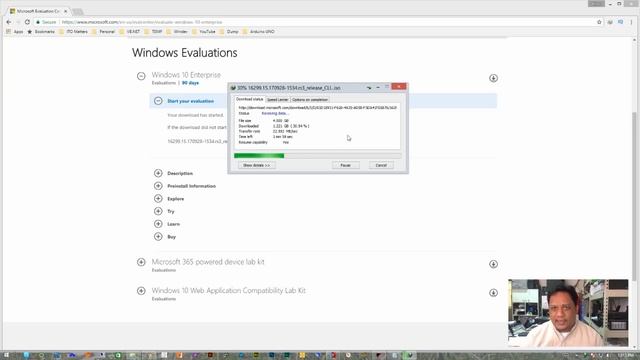Click the download icon for Web Application Compatibility Lab Kit
This screenshot has width=640, height=360.
[x=493, y=293]
